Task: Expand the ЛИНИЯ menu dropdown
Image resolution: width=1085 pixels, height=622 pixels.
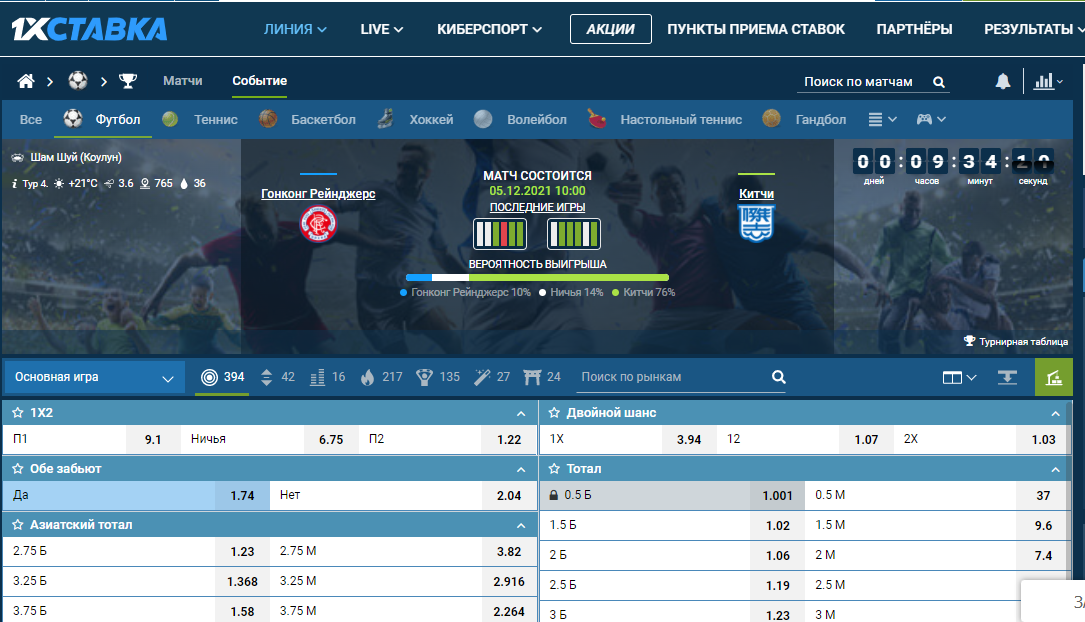Action: 295,29
